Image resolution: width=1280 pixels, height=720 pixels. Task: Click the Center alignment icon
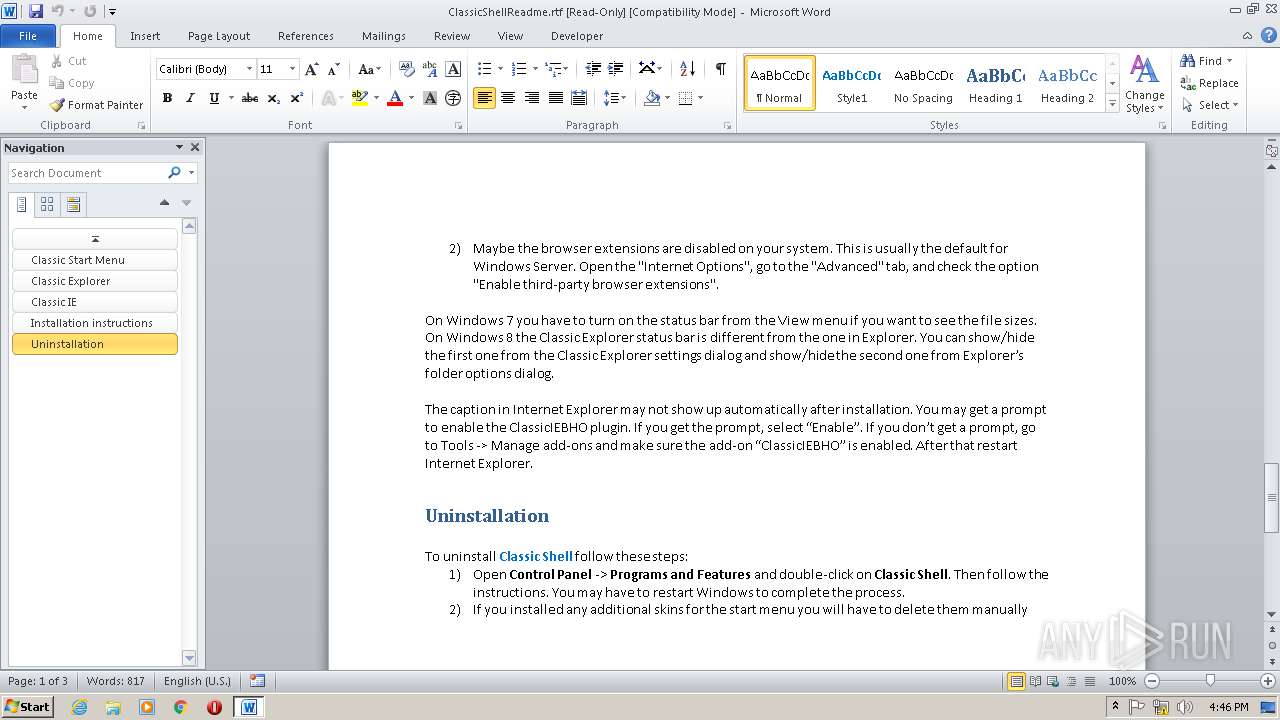click(508, 98)
